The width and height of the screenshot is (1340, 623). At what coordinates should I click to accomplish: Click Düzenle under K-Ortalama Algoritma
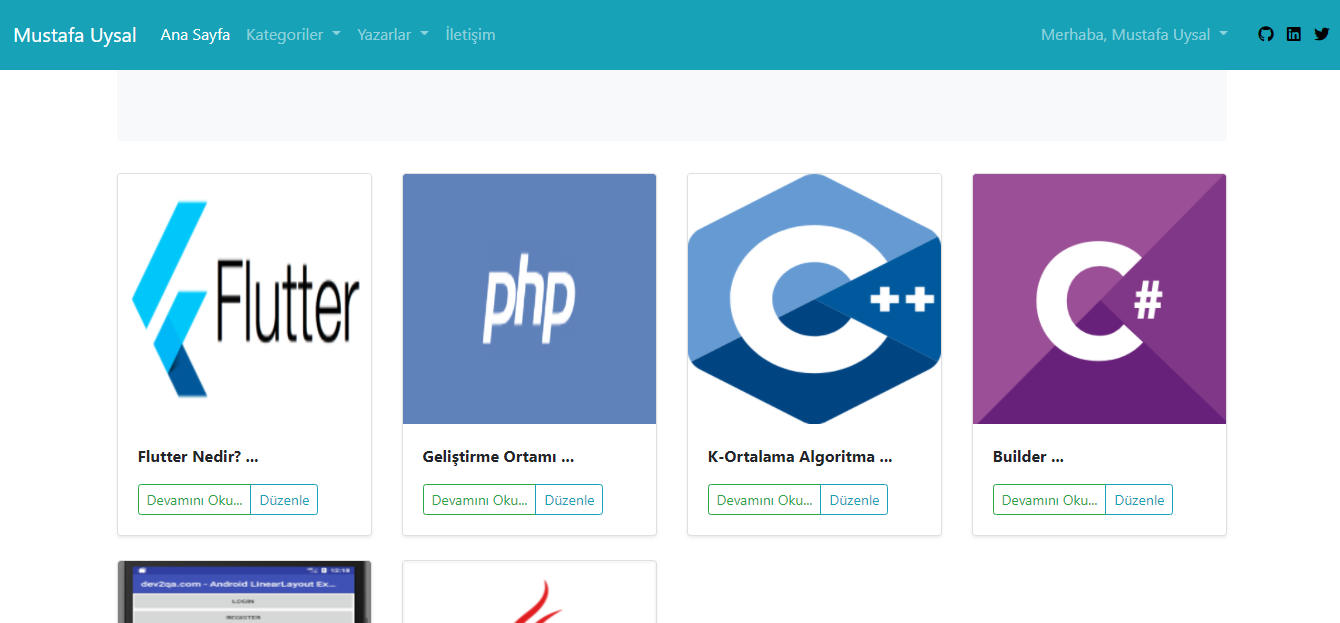pos(854,500)
